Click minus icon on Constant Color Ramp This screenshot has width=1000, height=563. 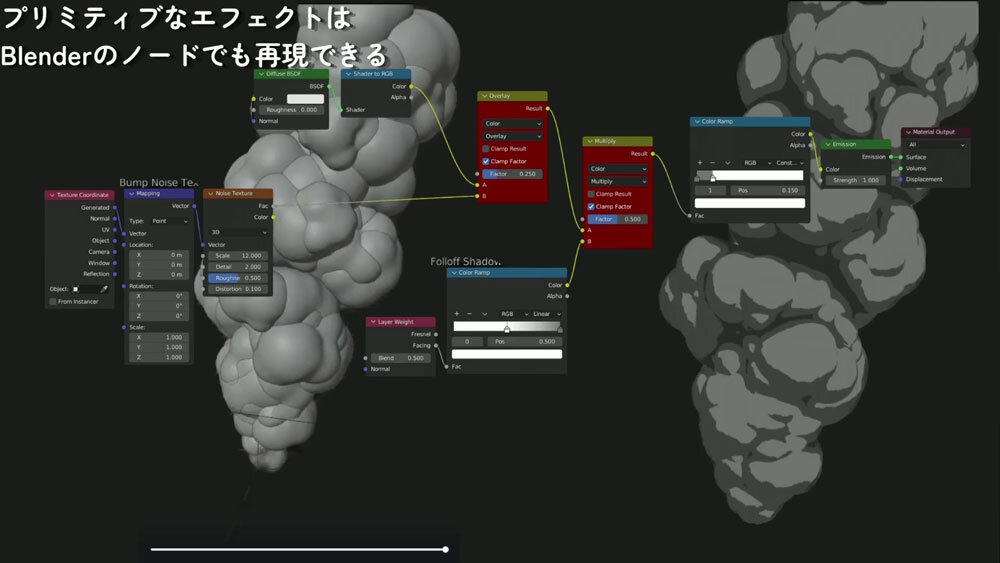[712, 162]
